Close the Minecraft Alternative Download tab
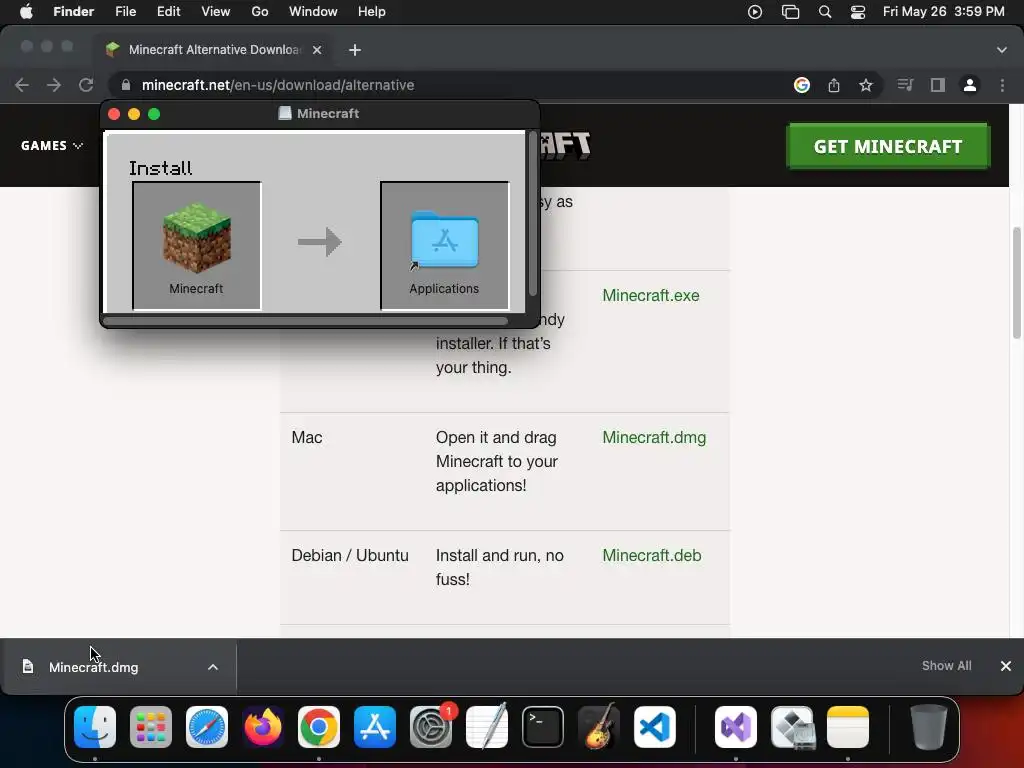Screen dimensions: 1024x768 pos(317,50)
